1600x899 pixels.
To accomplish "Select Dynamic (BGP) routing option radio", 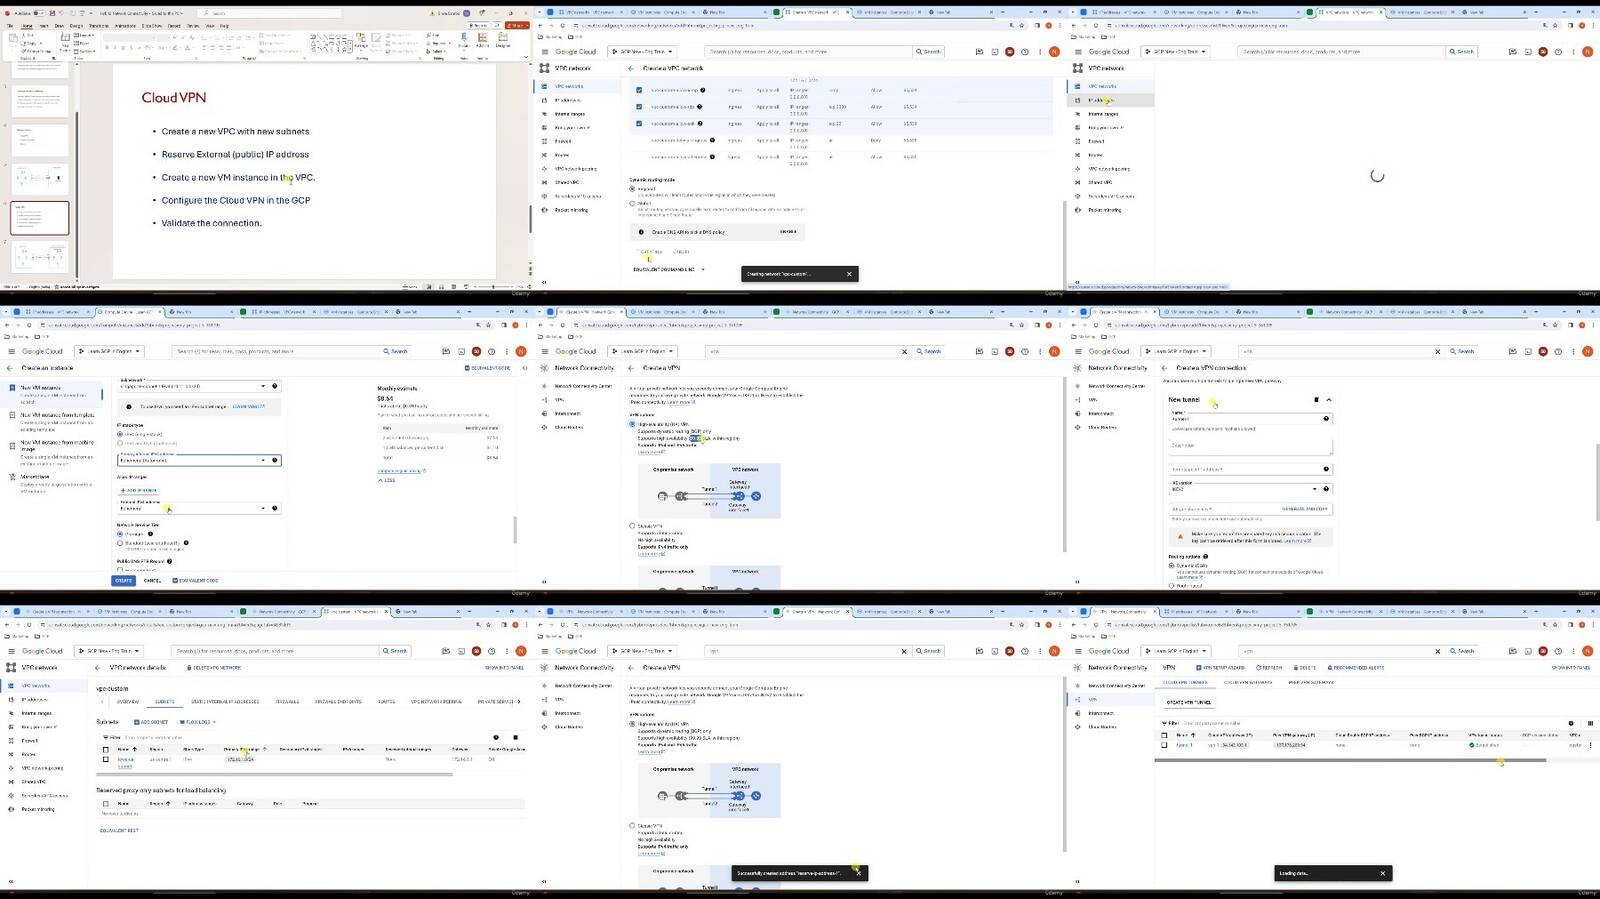I will 1172,565.
